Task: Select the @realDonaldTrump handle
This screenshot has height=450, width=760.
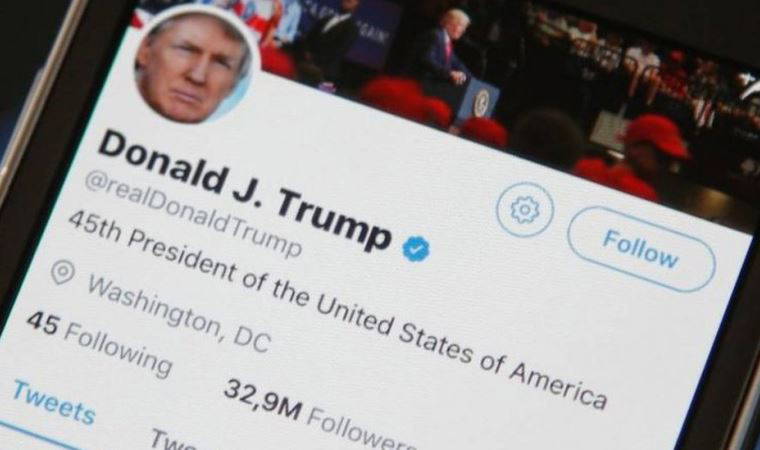Action: (x=193, y=215)
